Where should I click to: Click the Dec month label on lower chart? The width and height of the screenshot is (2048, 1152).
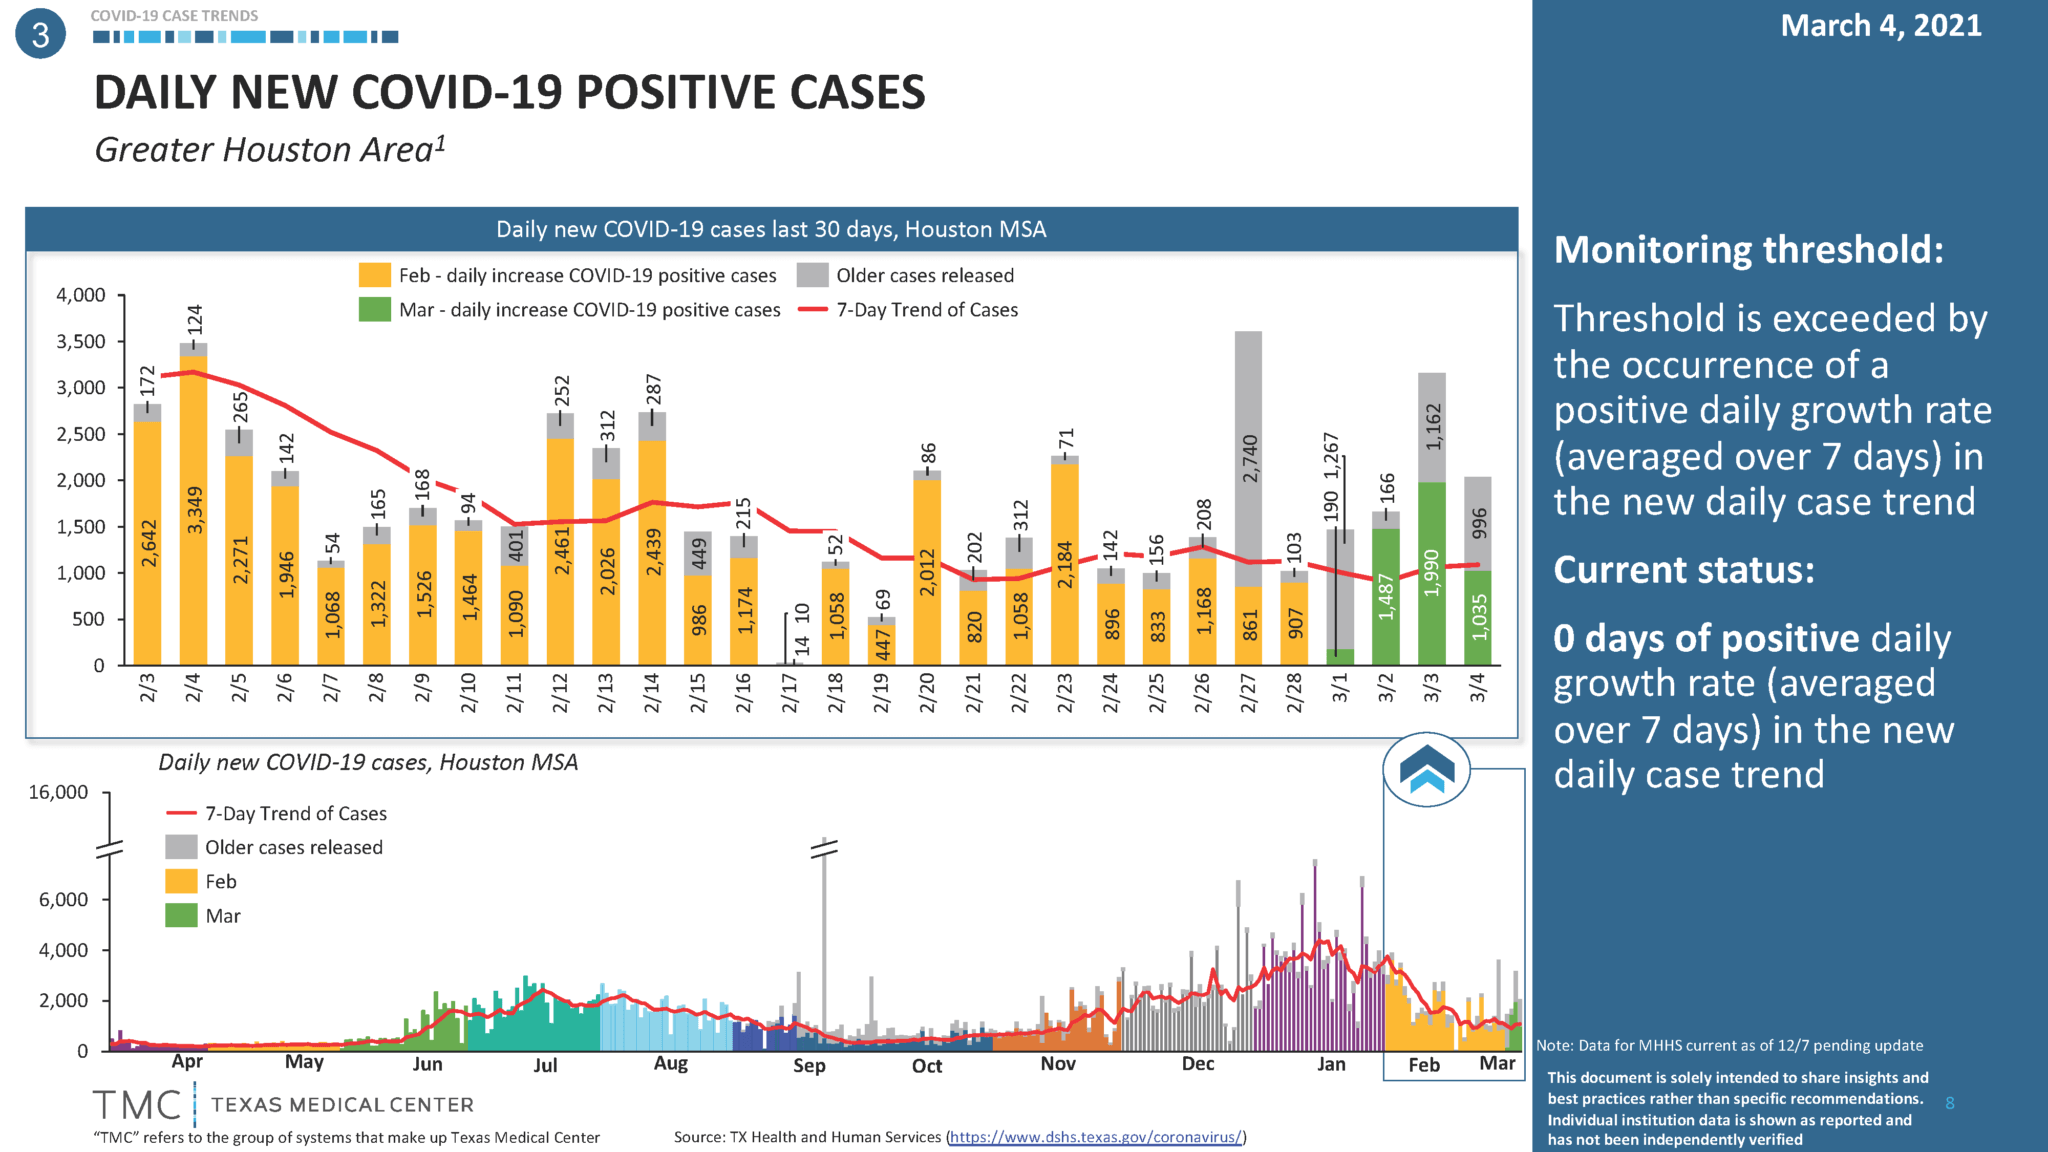(1198, 1063)
